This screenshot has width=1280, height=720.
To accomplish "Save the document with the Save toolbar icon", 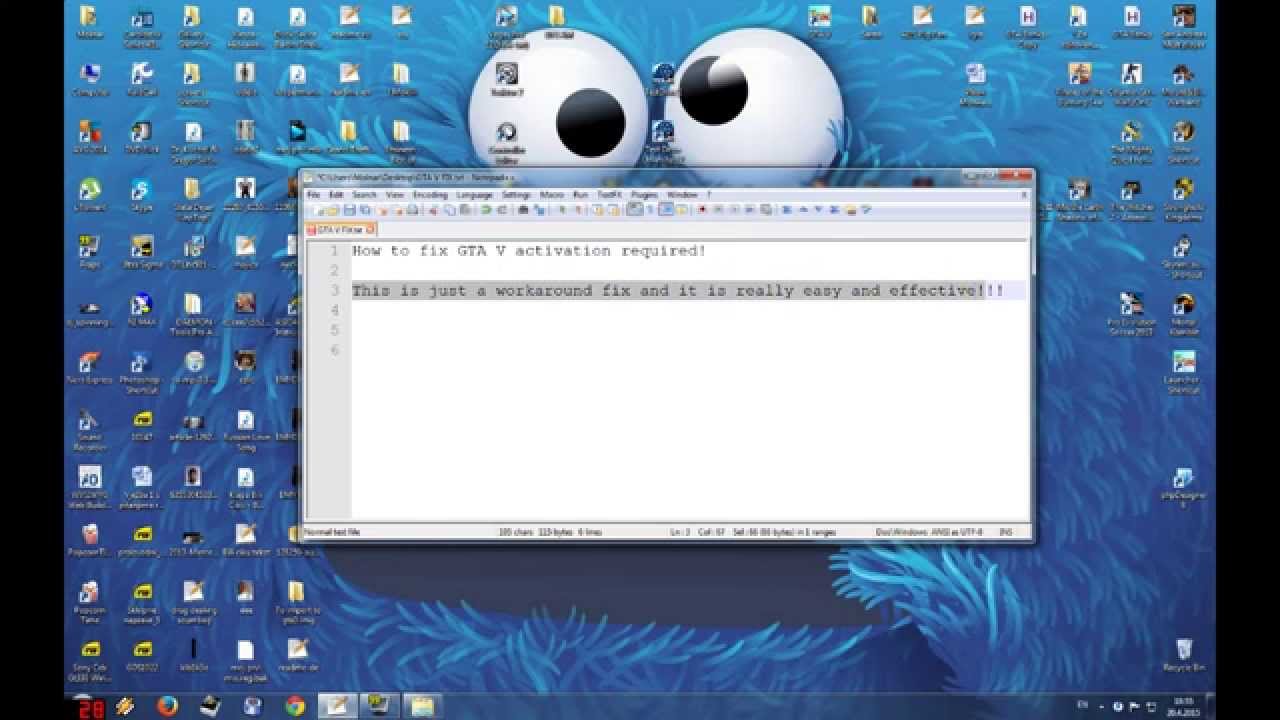I will [349, 210].
